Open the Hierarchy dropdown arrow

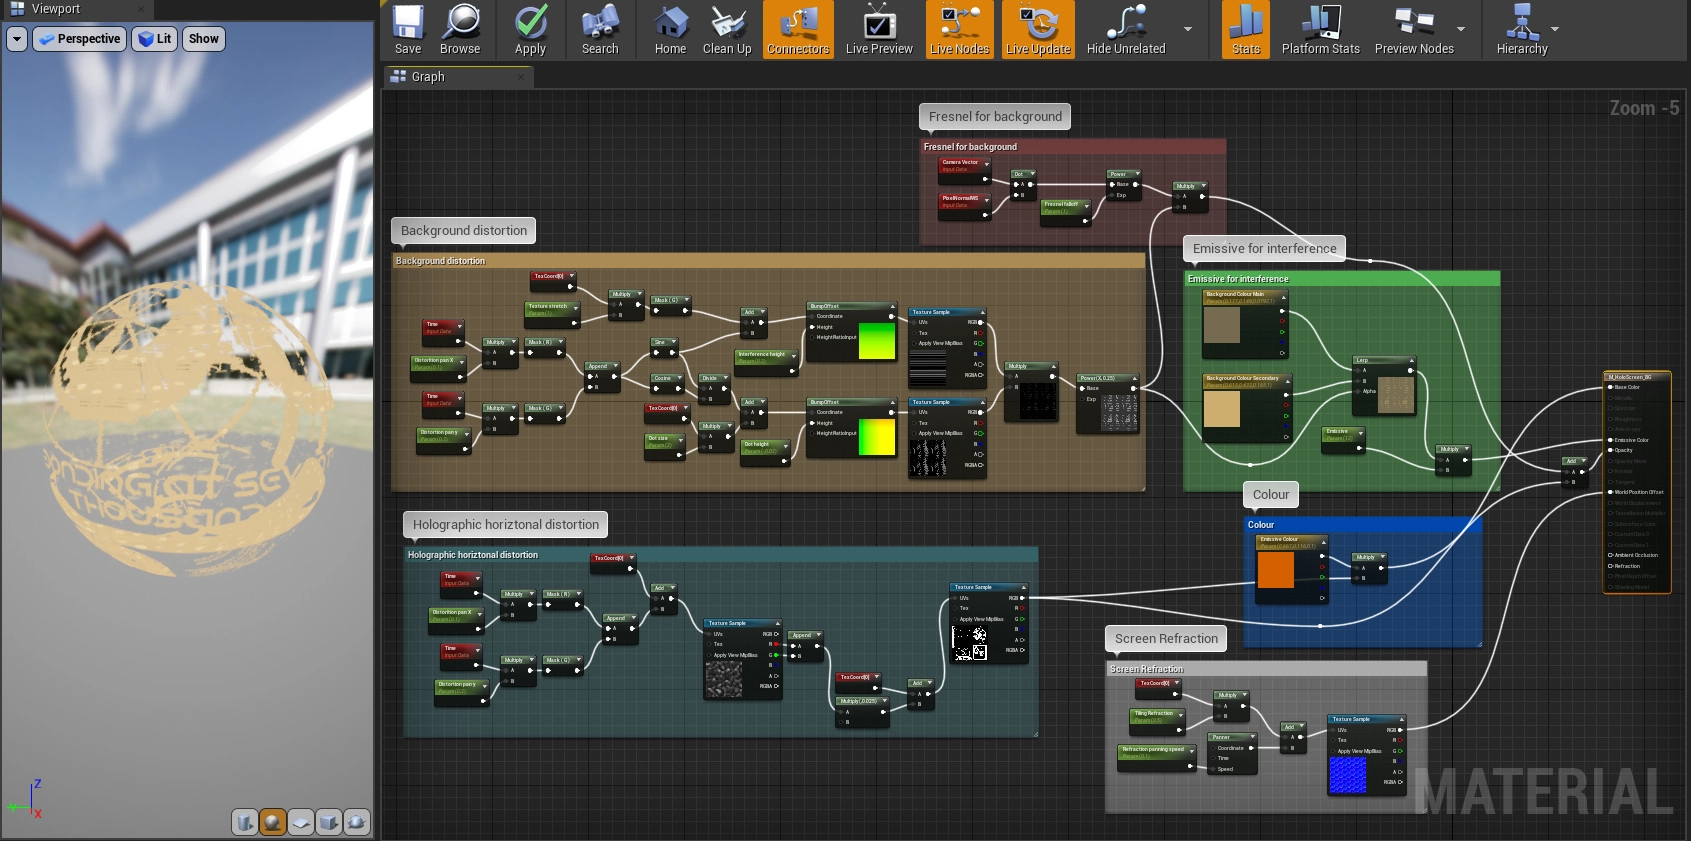(x=1555, y=29)
